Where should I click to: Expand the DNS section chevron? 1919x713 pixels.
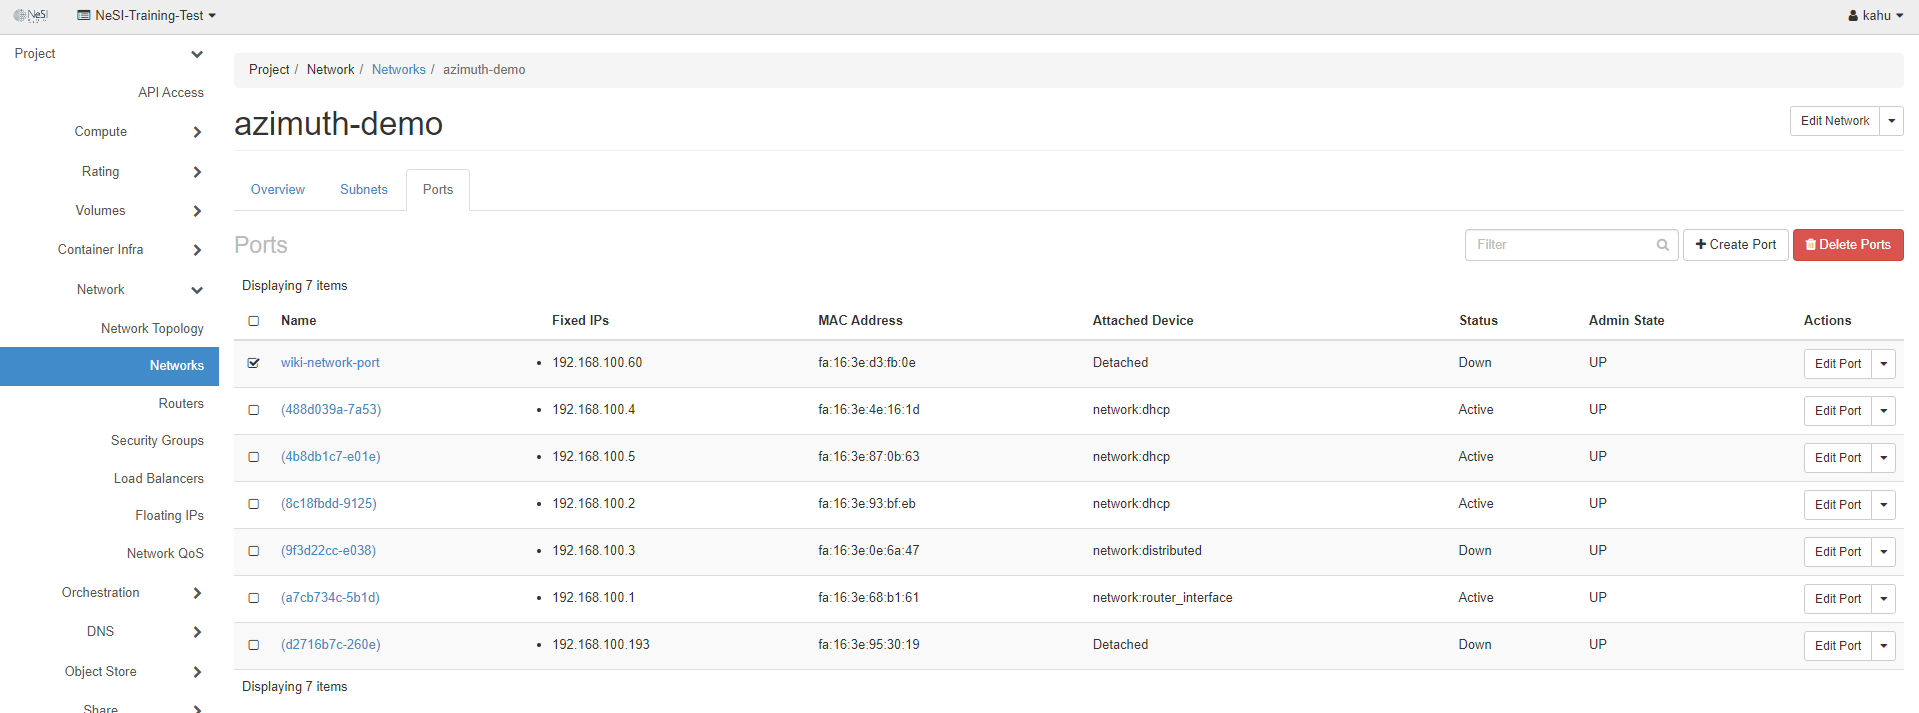coord(197,632)
